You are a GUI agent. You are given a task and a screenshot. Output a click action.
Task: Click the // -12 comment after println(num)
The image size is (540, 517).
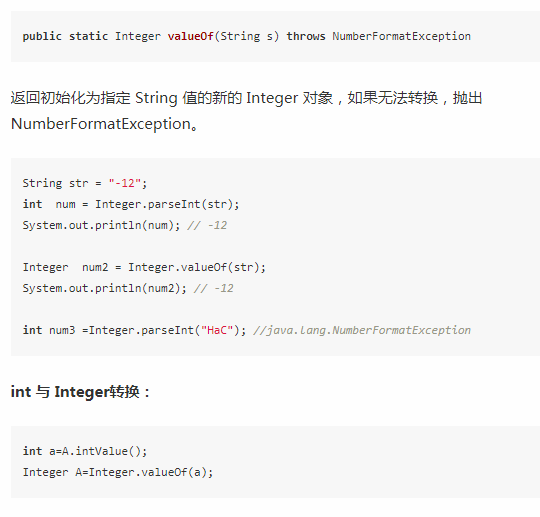point(207,225)
